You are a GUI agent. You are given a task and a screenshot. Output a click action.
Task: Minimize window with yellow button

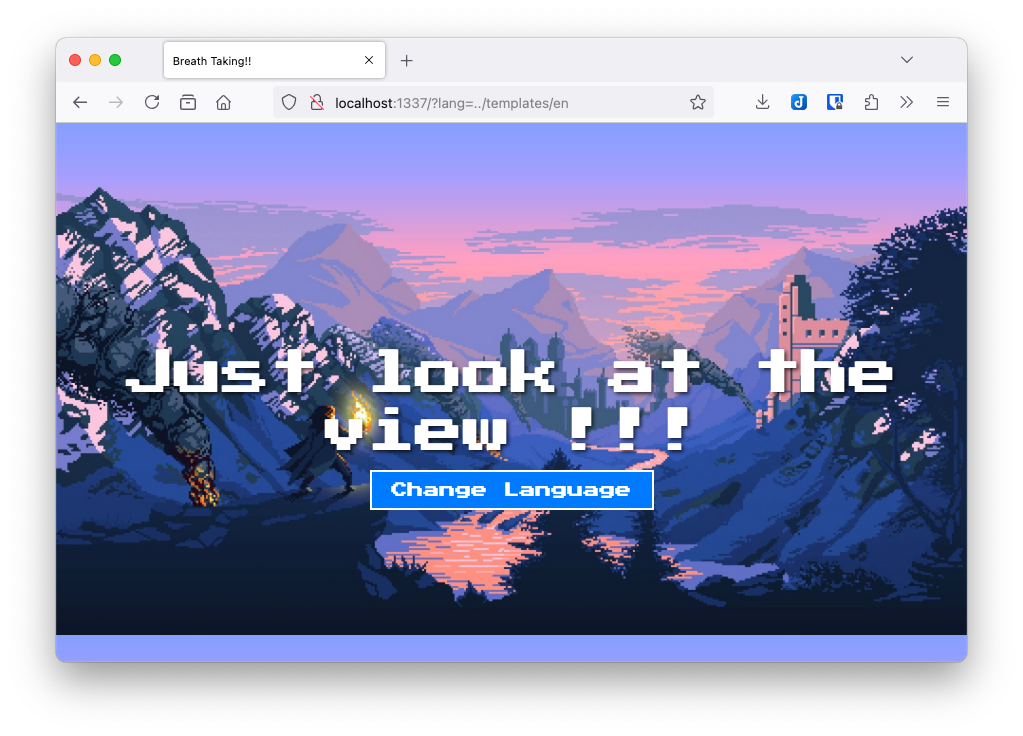coord(95,61)
